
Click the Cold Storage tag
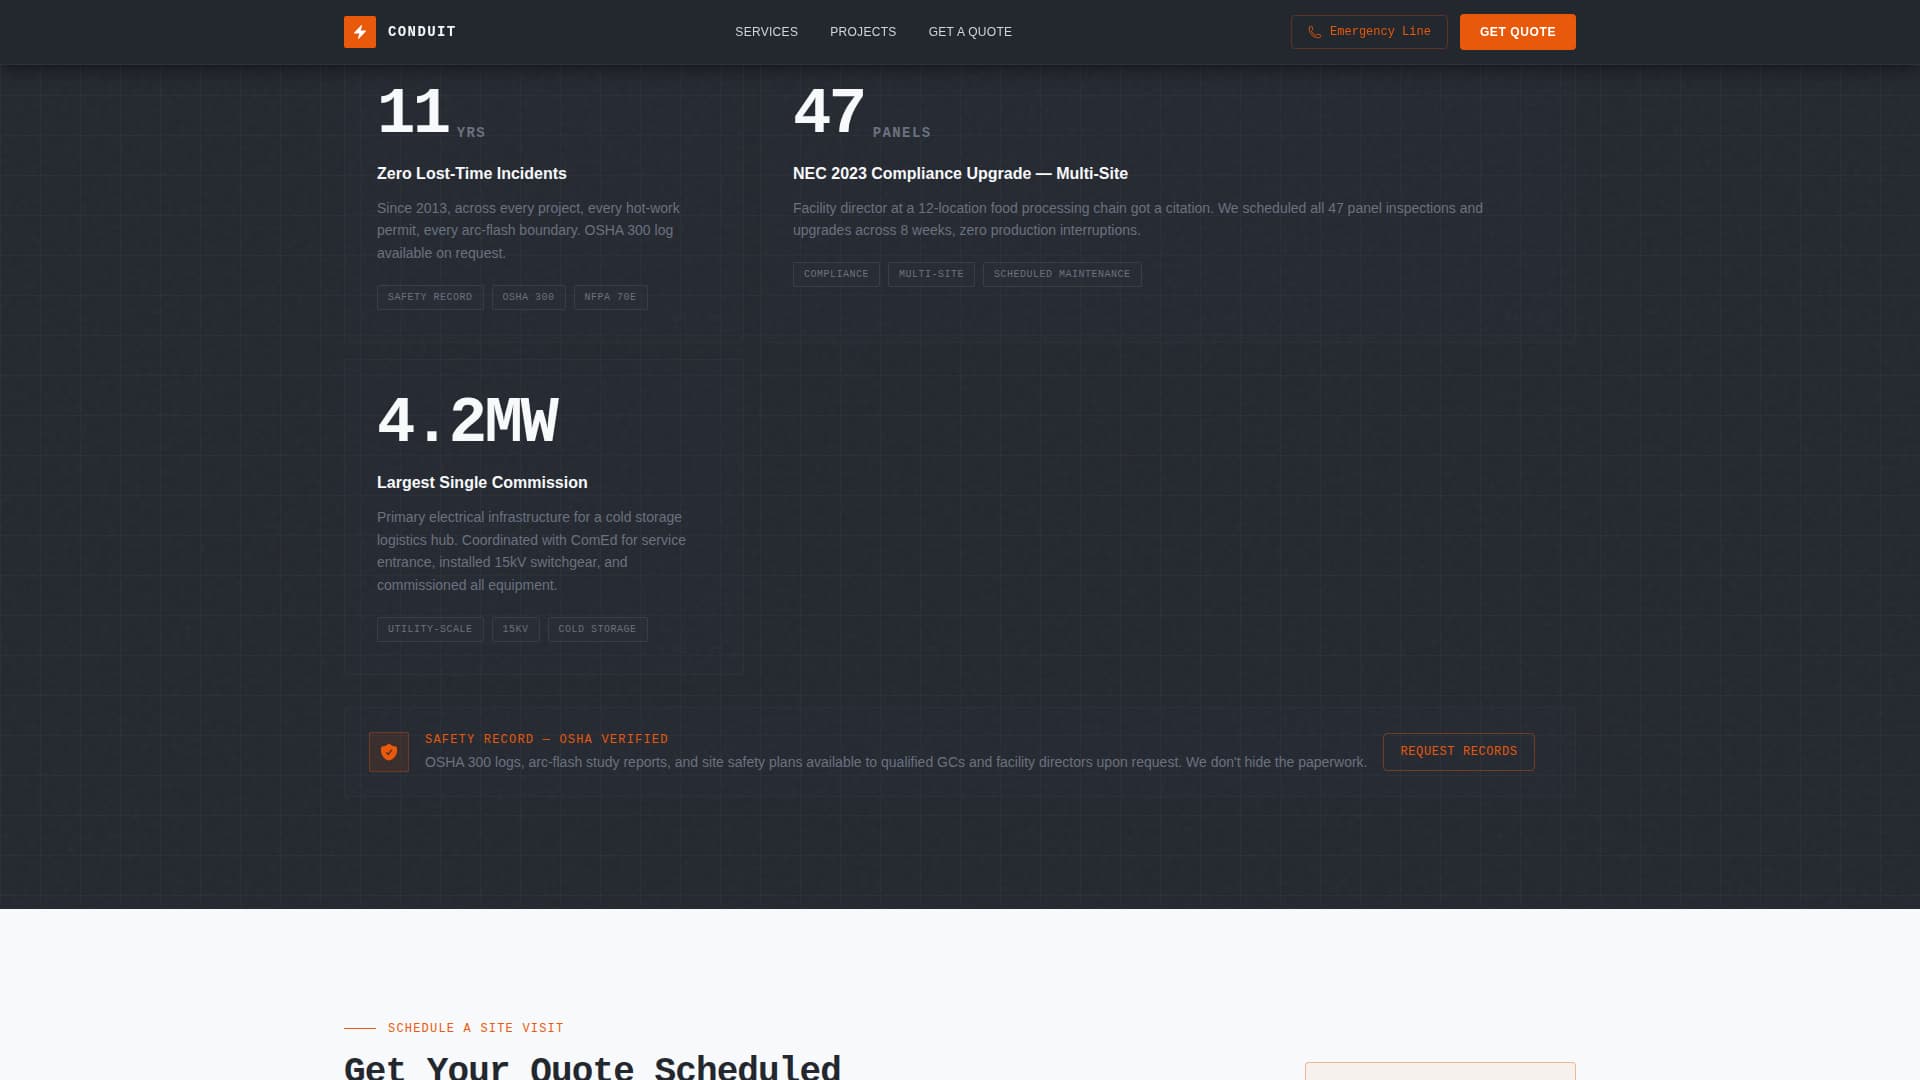(597, 629)
